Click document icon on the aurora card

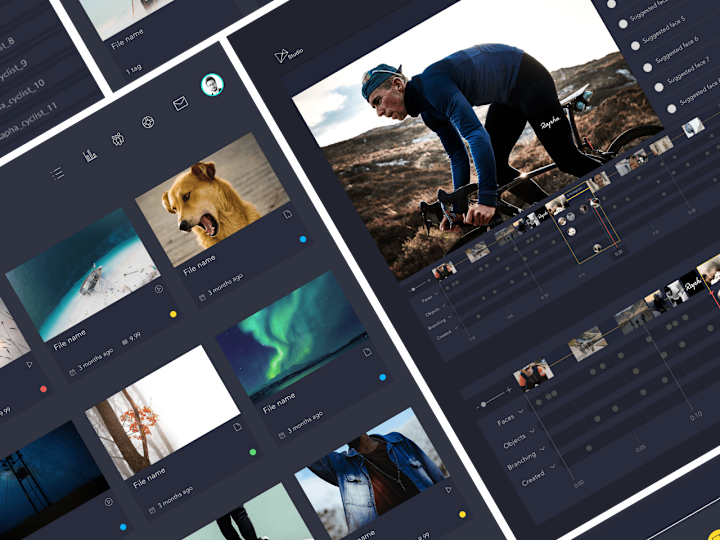(x=367, y=352)
